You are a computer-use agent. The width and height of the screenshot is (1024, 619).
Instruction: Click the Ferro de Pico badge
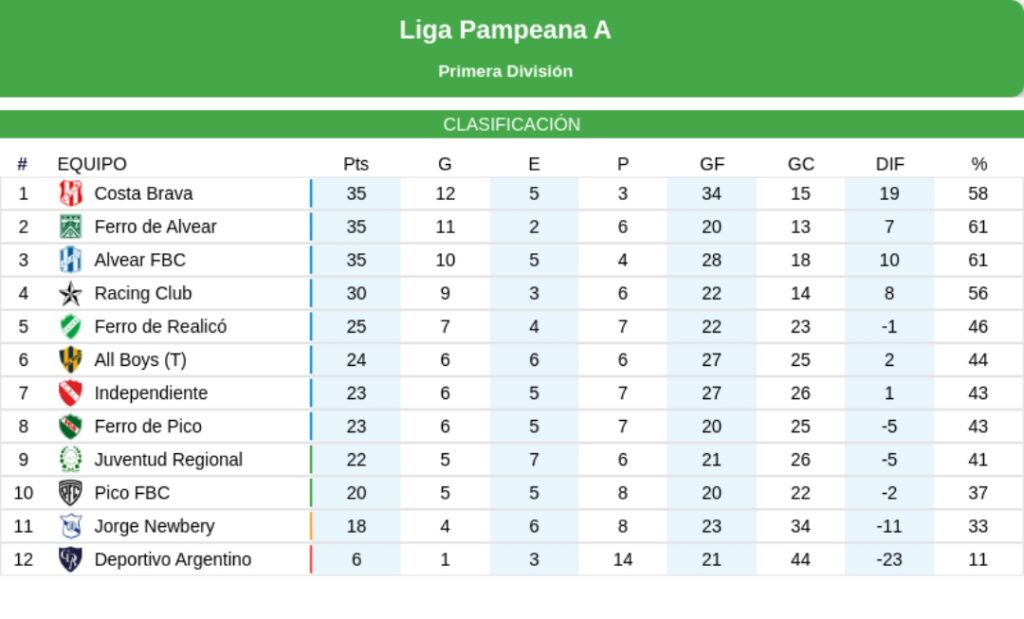(x=71, y=427)
